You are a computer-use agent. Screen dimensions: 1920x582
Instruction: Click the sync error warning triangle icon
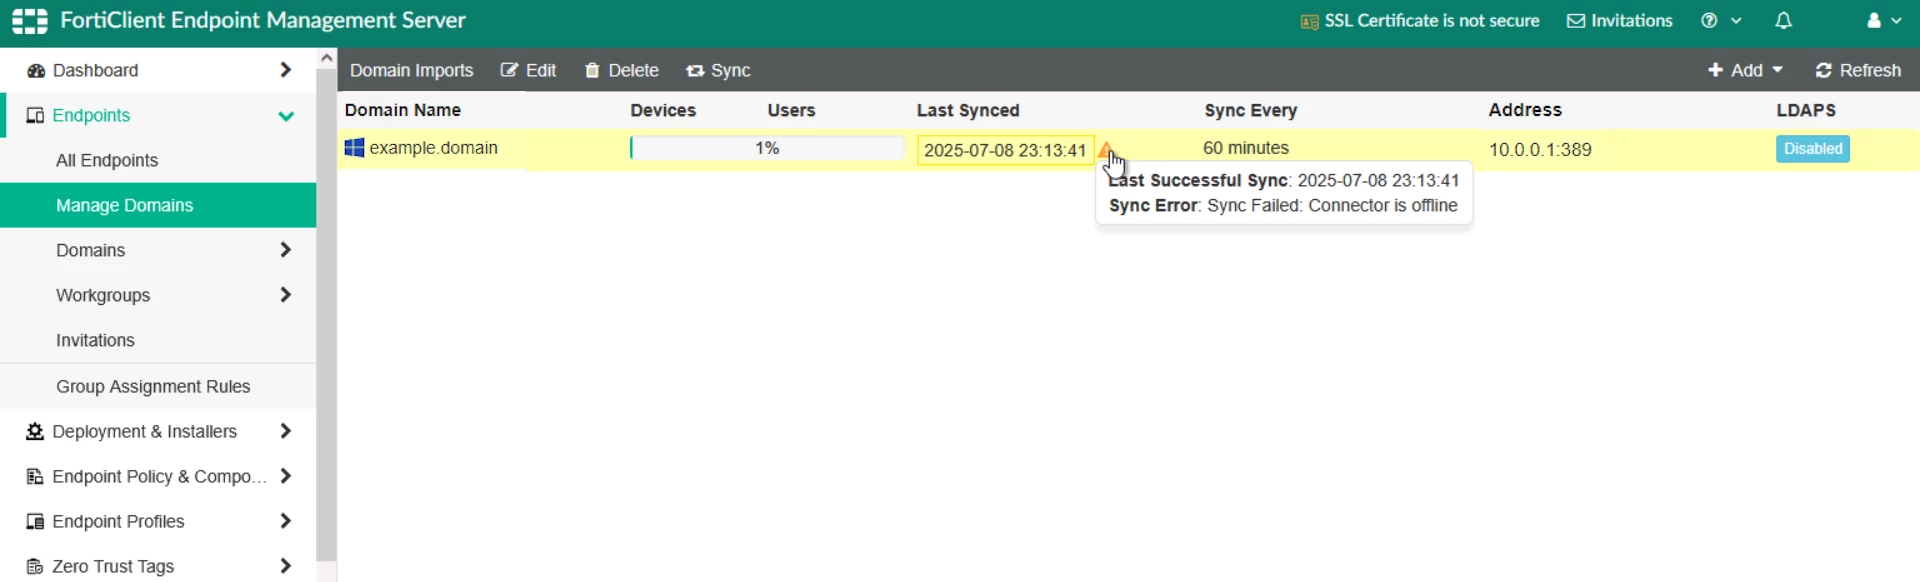click(1106, 150)
